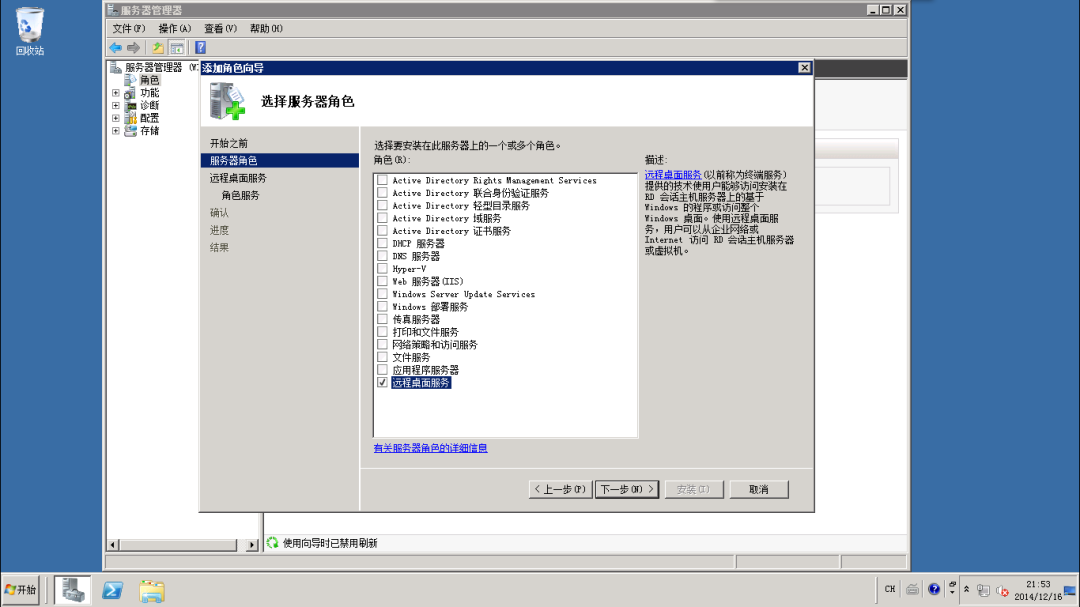Screen dimensions: 1080x607
Task: Open the language bar options arrow
Action: [x=952, y=592]
